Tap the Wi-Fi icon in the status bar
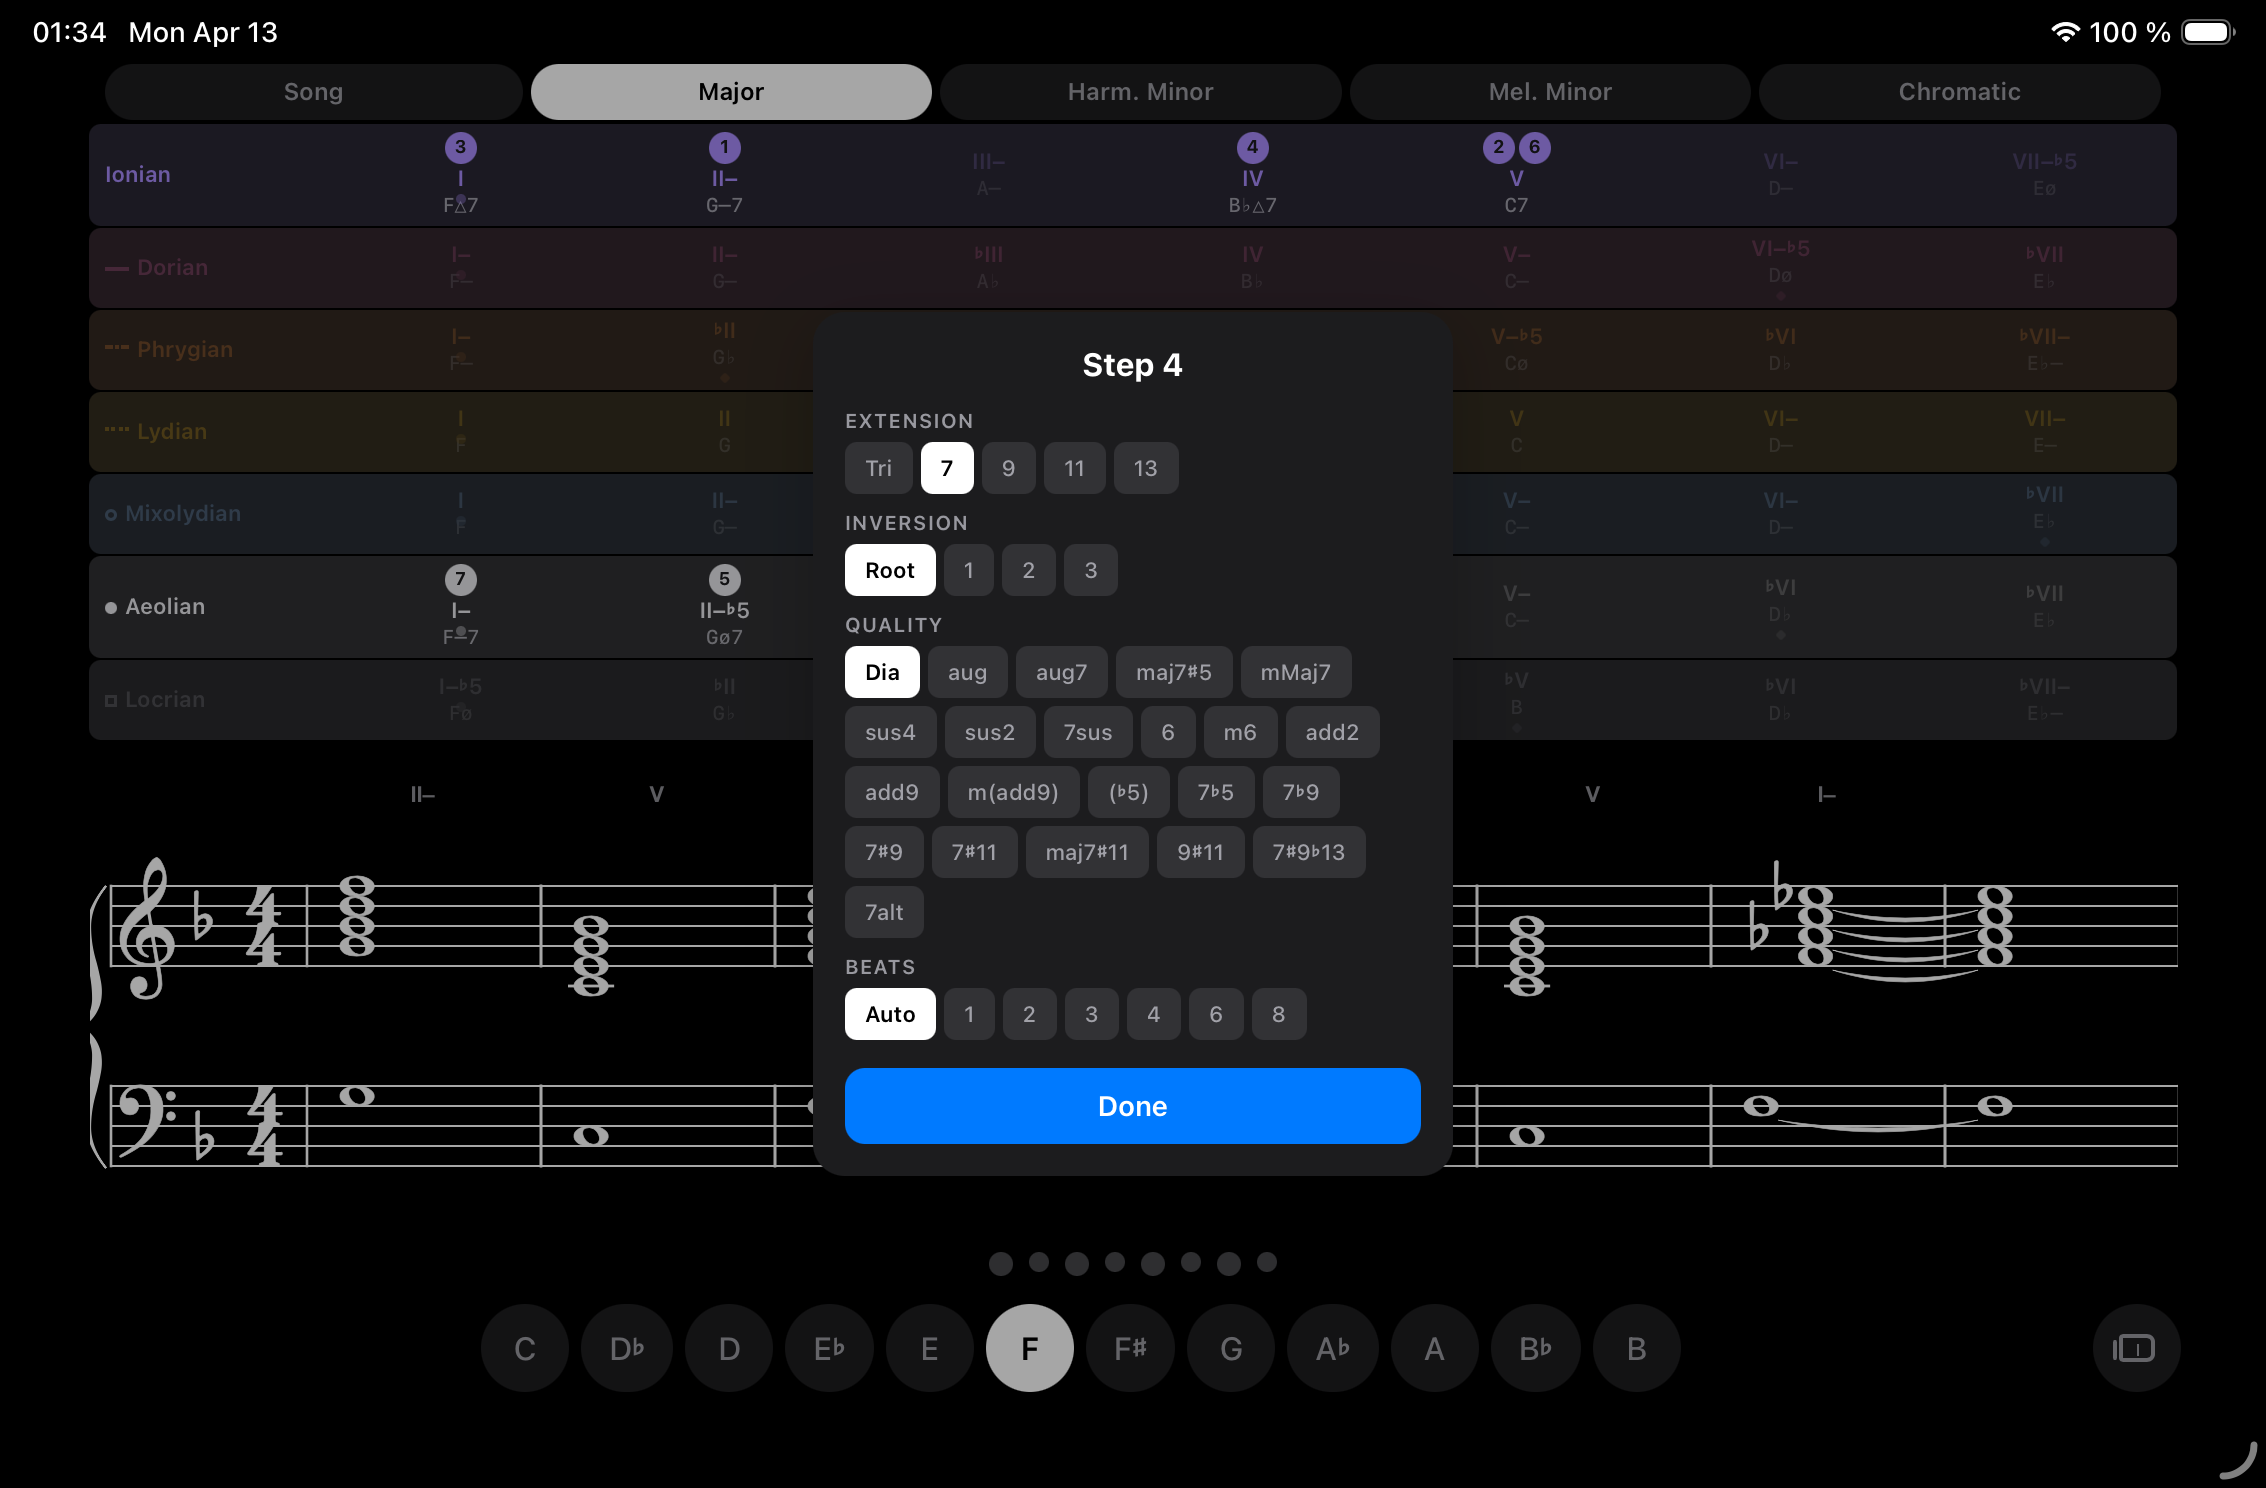 [x=2065, y=31]
